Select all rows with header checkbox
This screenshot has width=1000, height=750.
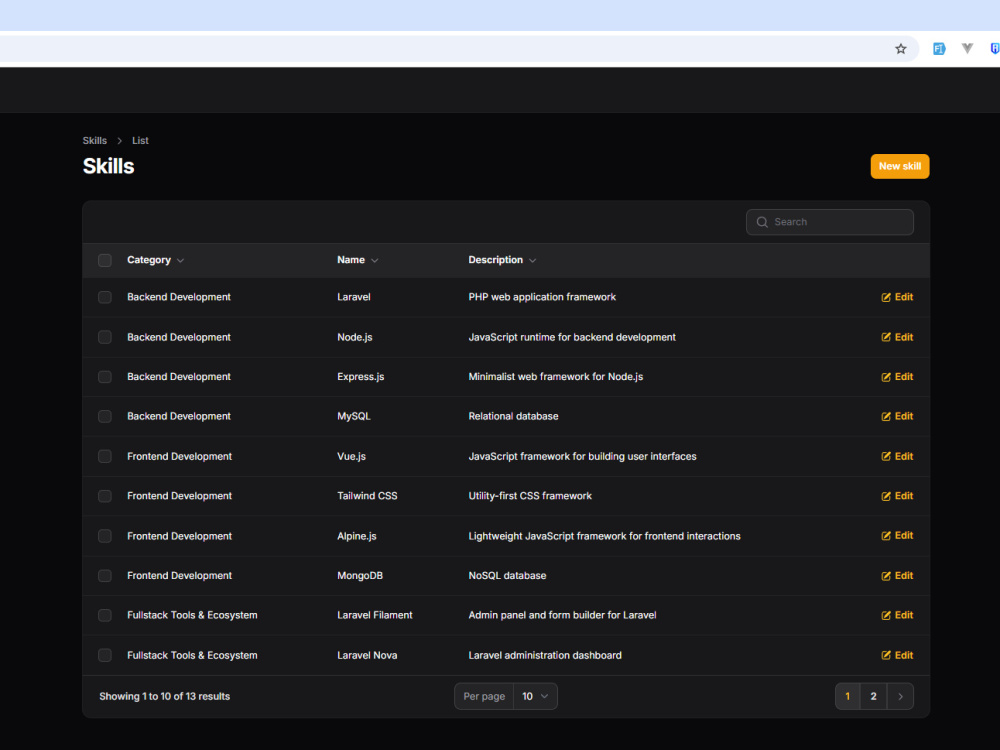tap(105, 260)
